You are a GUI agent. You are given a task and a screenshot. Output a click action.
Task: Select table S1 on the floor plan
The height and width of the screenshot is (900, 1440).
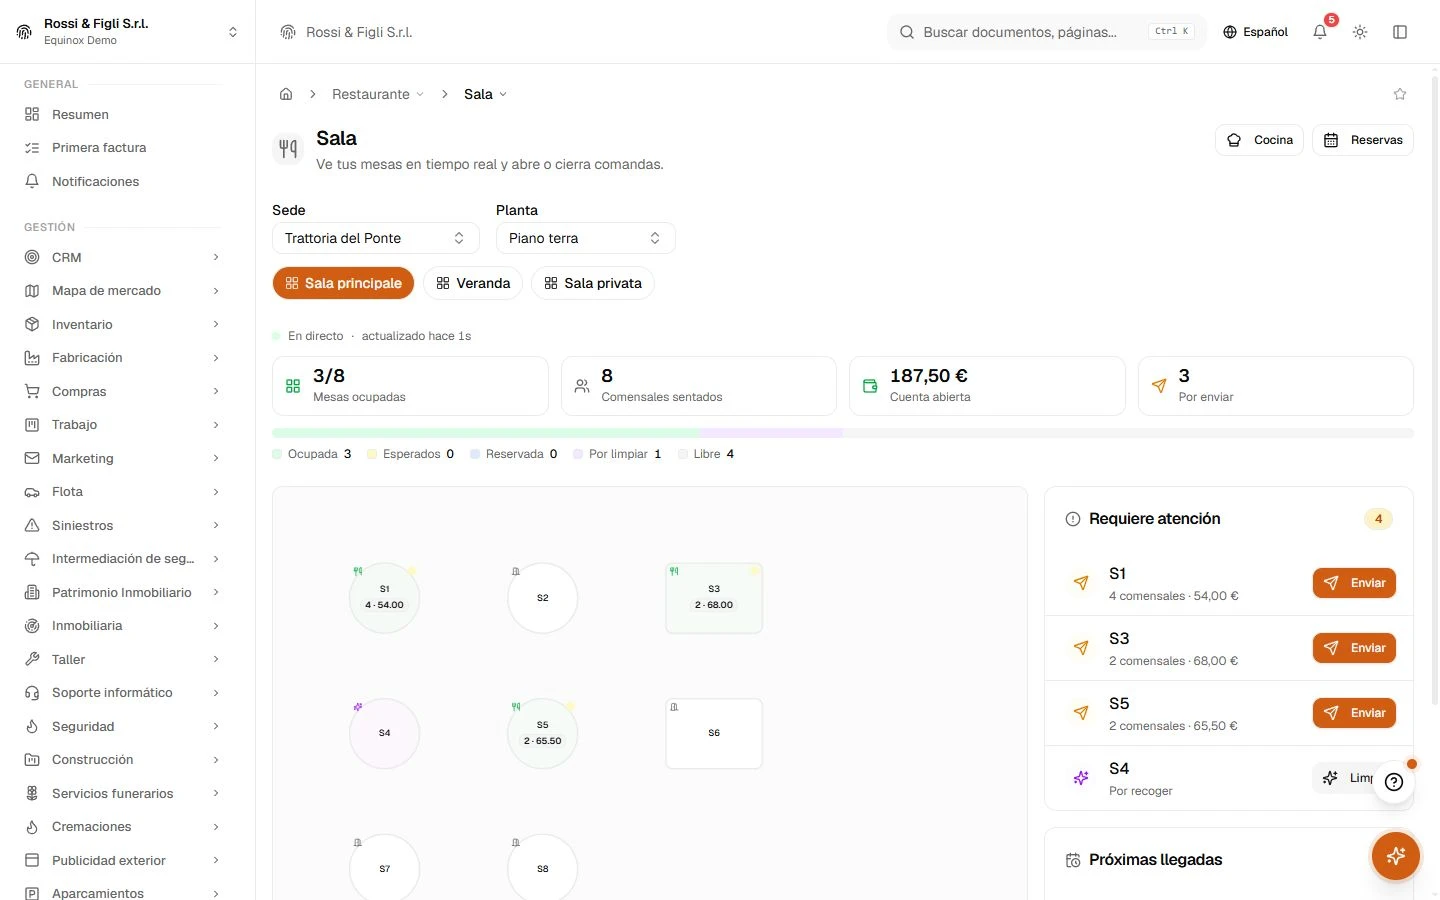click(384, 598)
